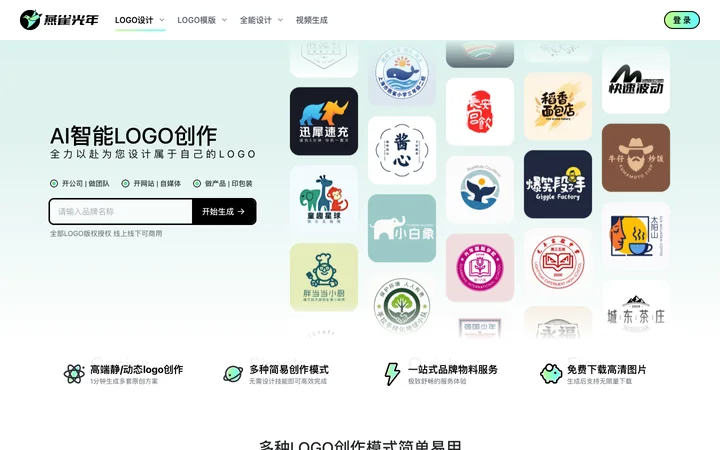The image size is (720, 450).
Task: Open the 太阳山 coffee logo thumbnail
Action: 636,236
